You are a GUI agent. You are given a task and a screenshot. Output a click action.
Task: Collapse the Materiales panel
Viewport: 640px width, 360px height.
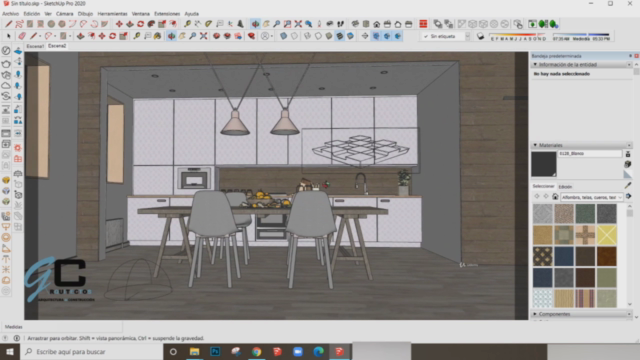(x=535, y=145)
